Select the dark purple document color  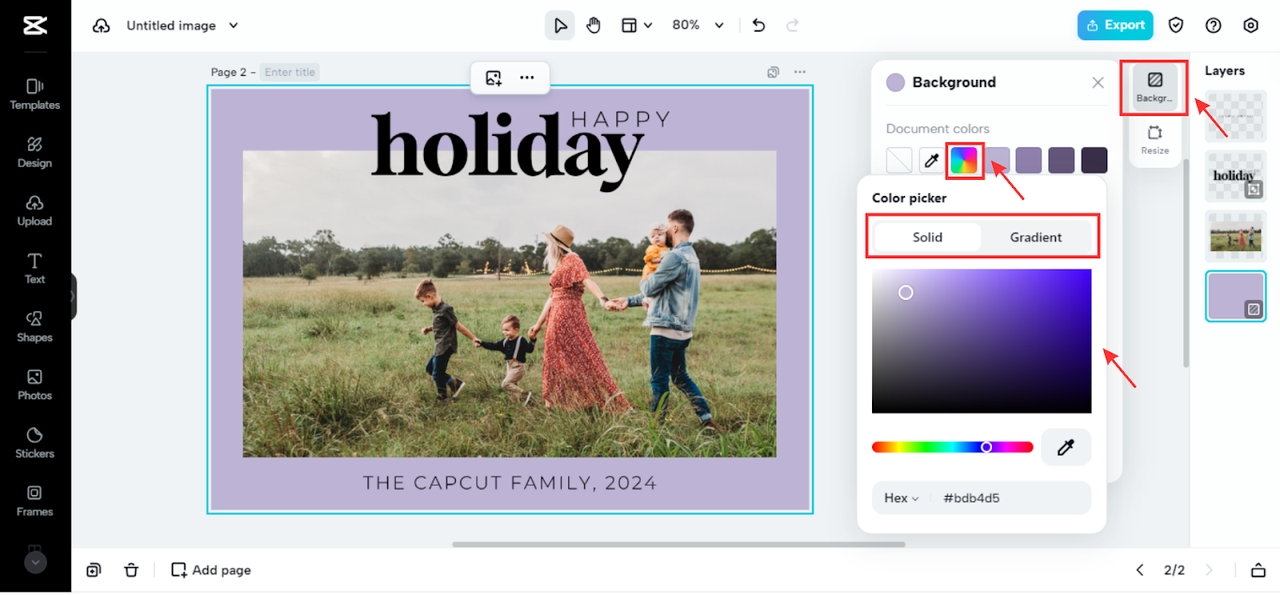(1061, 160)
